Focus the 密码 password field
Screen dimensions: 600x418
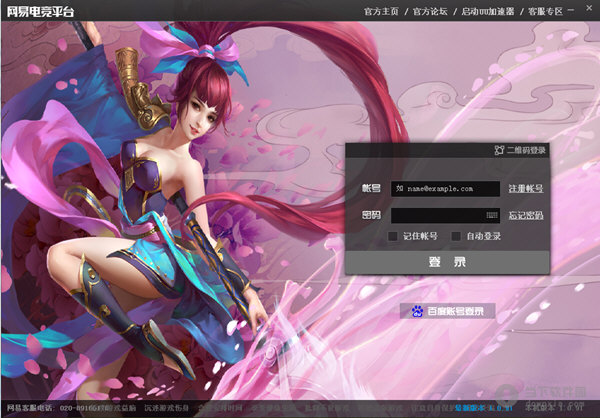445,216
